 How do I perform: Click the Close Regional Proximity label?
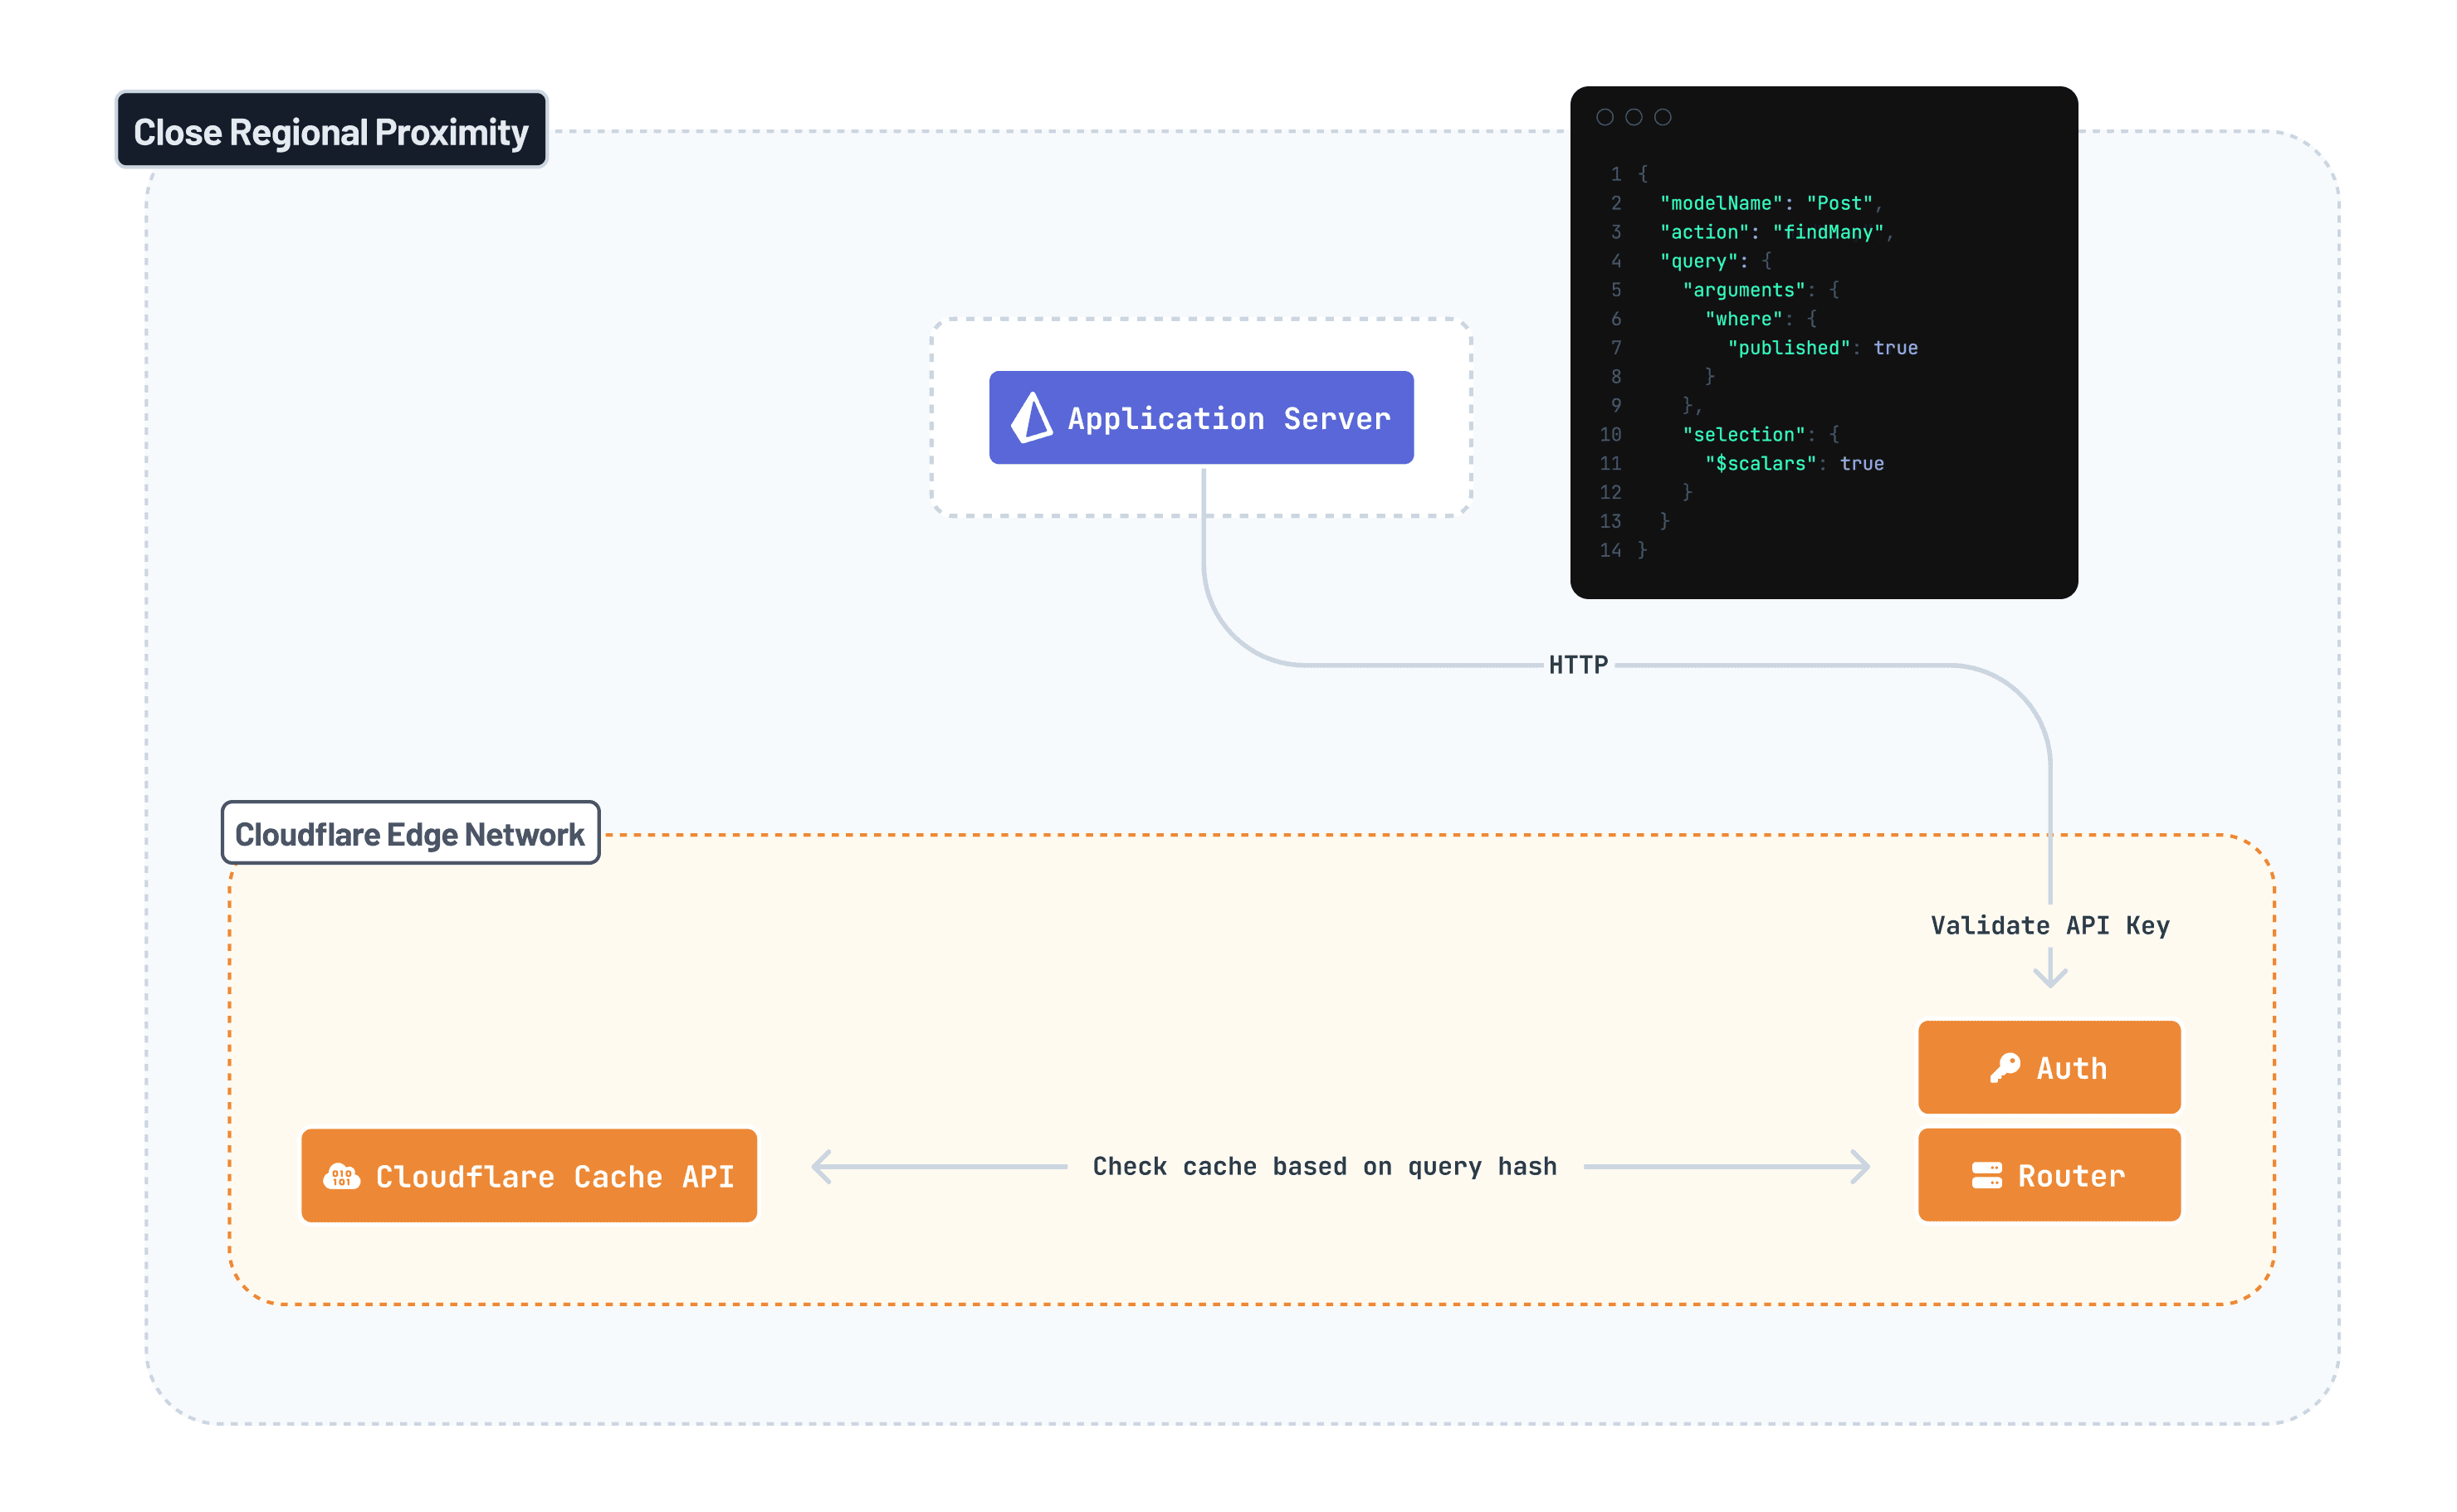pyautogui.click(x=331, y=131)
